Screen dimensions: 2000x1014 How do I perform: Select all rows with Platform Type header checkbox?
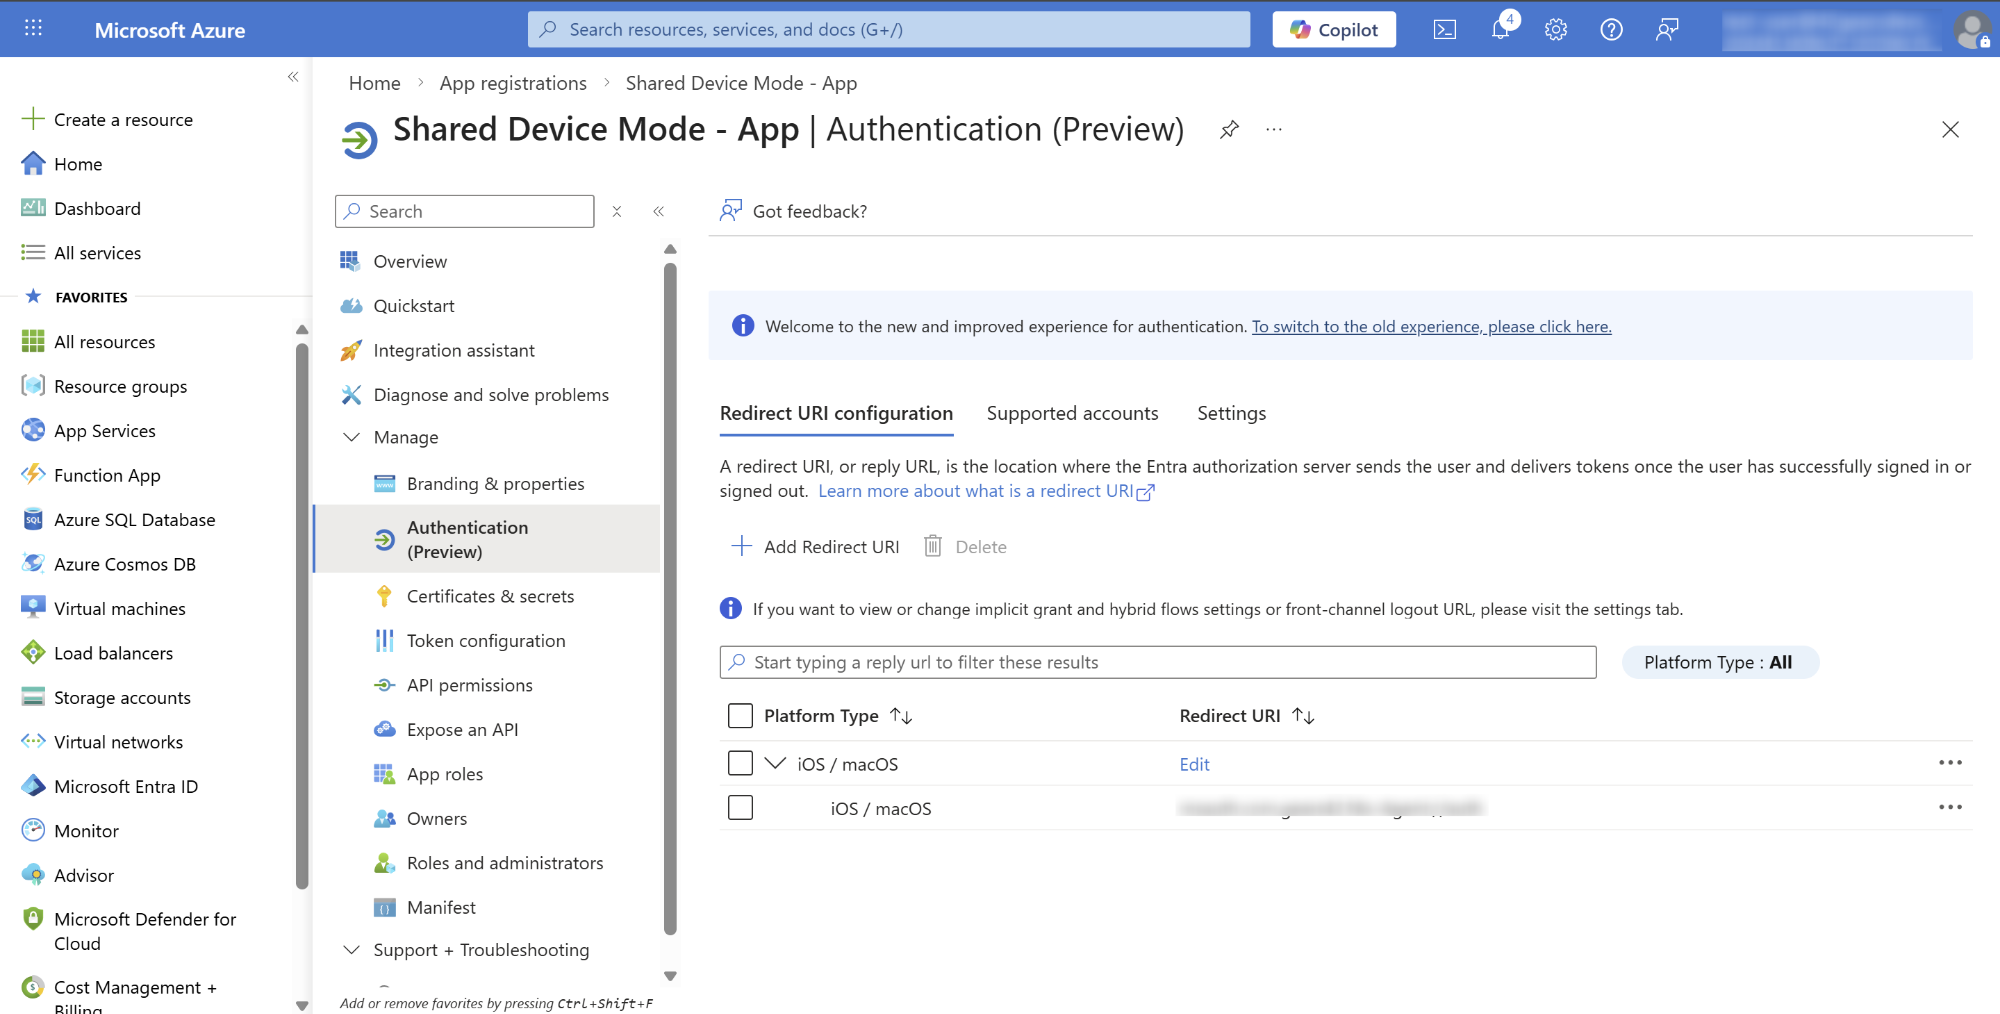(740, 716)
